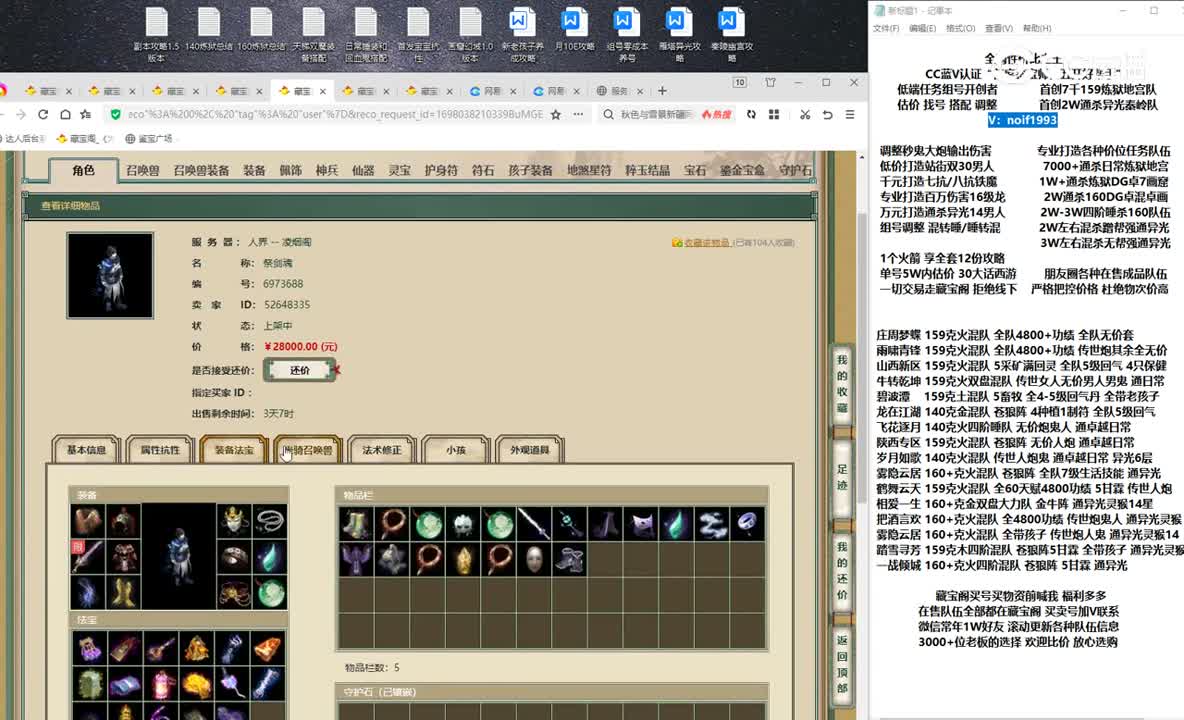Open the 法术修正 detail tab
The width and height of the screenshot is (1184, 720).
[x=382, y=450]
